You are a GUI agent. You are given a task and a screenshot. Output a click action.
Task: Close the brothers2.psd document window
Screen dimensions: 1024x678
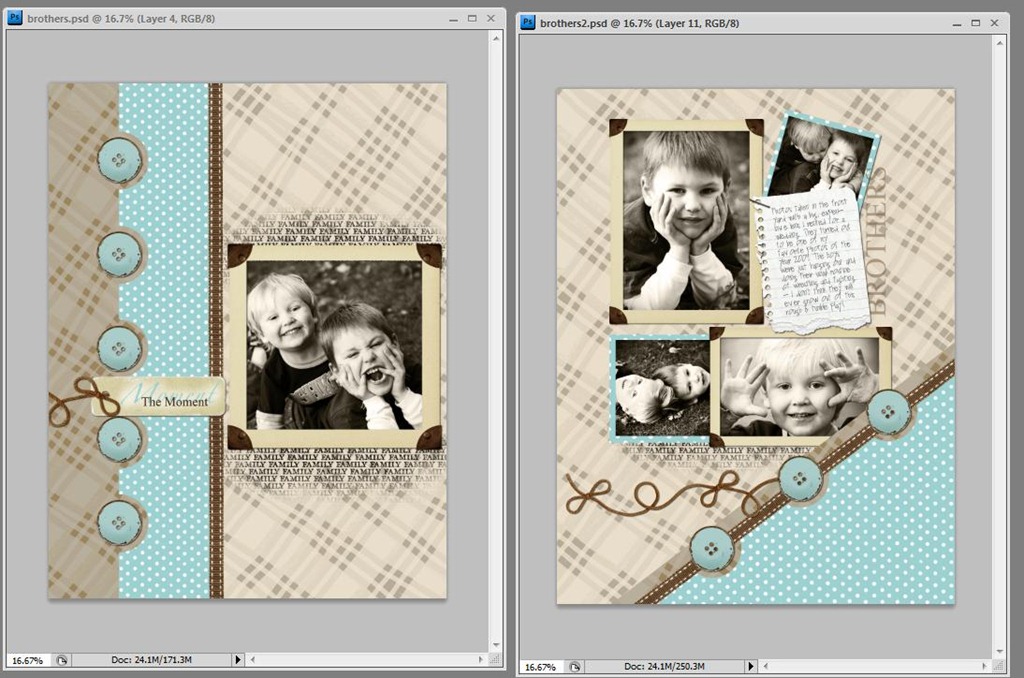click(x=995, y=23)
